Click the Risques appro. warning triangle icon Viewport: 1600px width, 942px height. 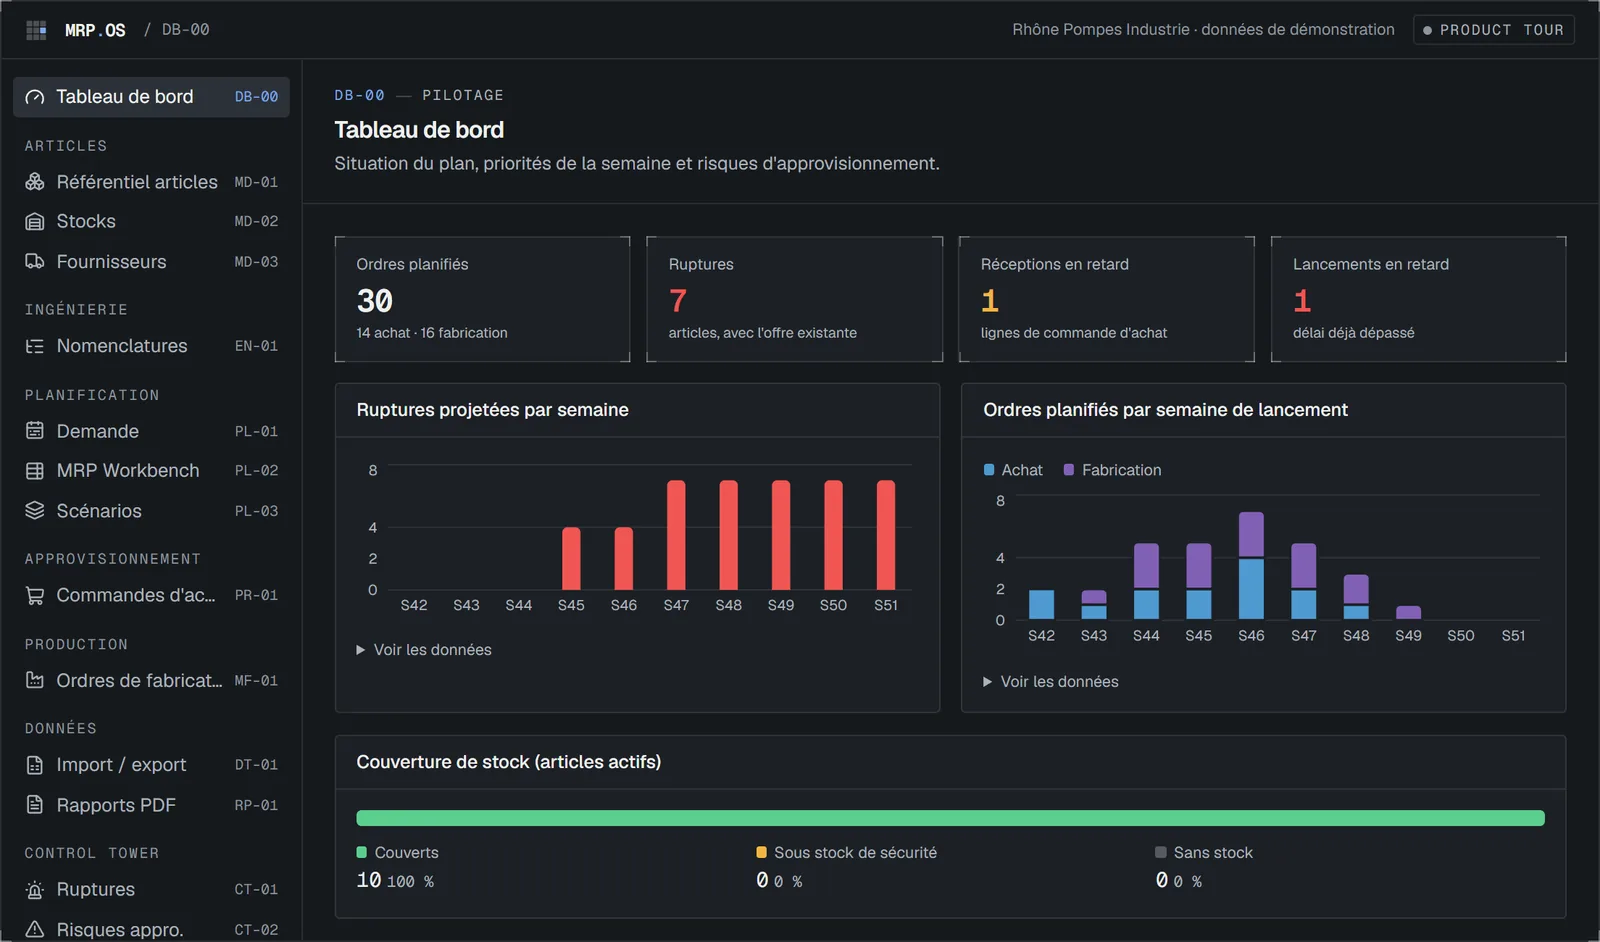(x=35, y=930)
